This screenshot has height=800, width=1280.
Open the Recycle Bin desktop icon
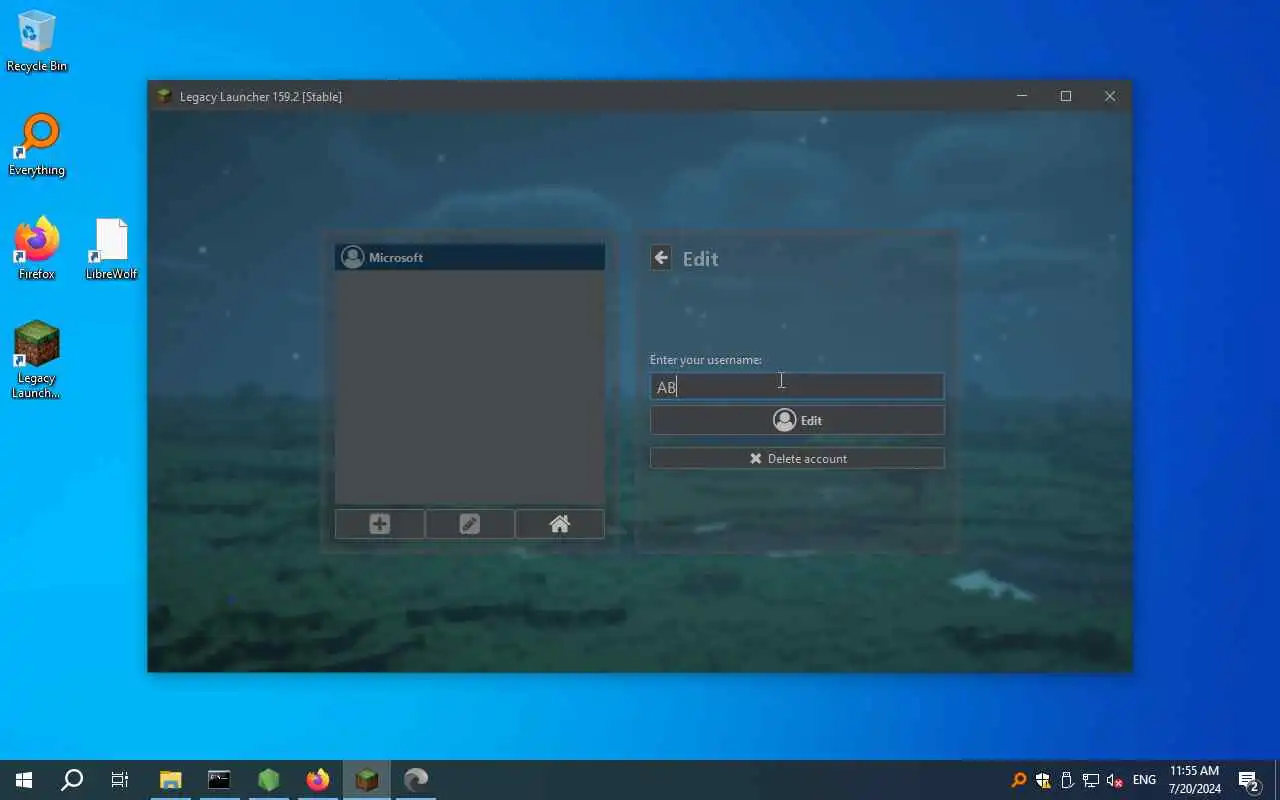(37, 42)
